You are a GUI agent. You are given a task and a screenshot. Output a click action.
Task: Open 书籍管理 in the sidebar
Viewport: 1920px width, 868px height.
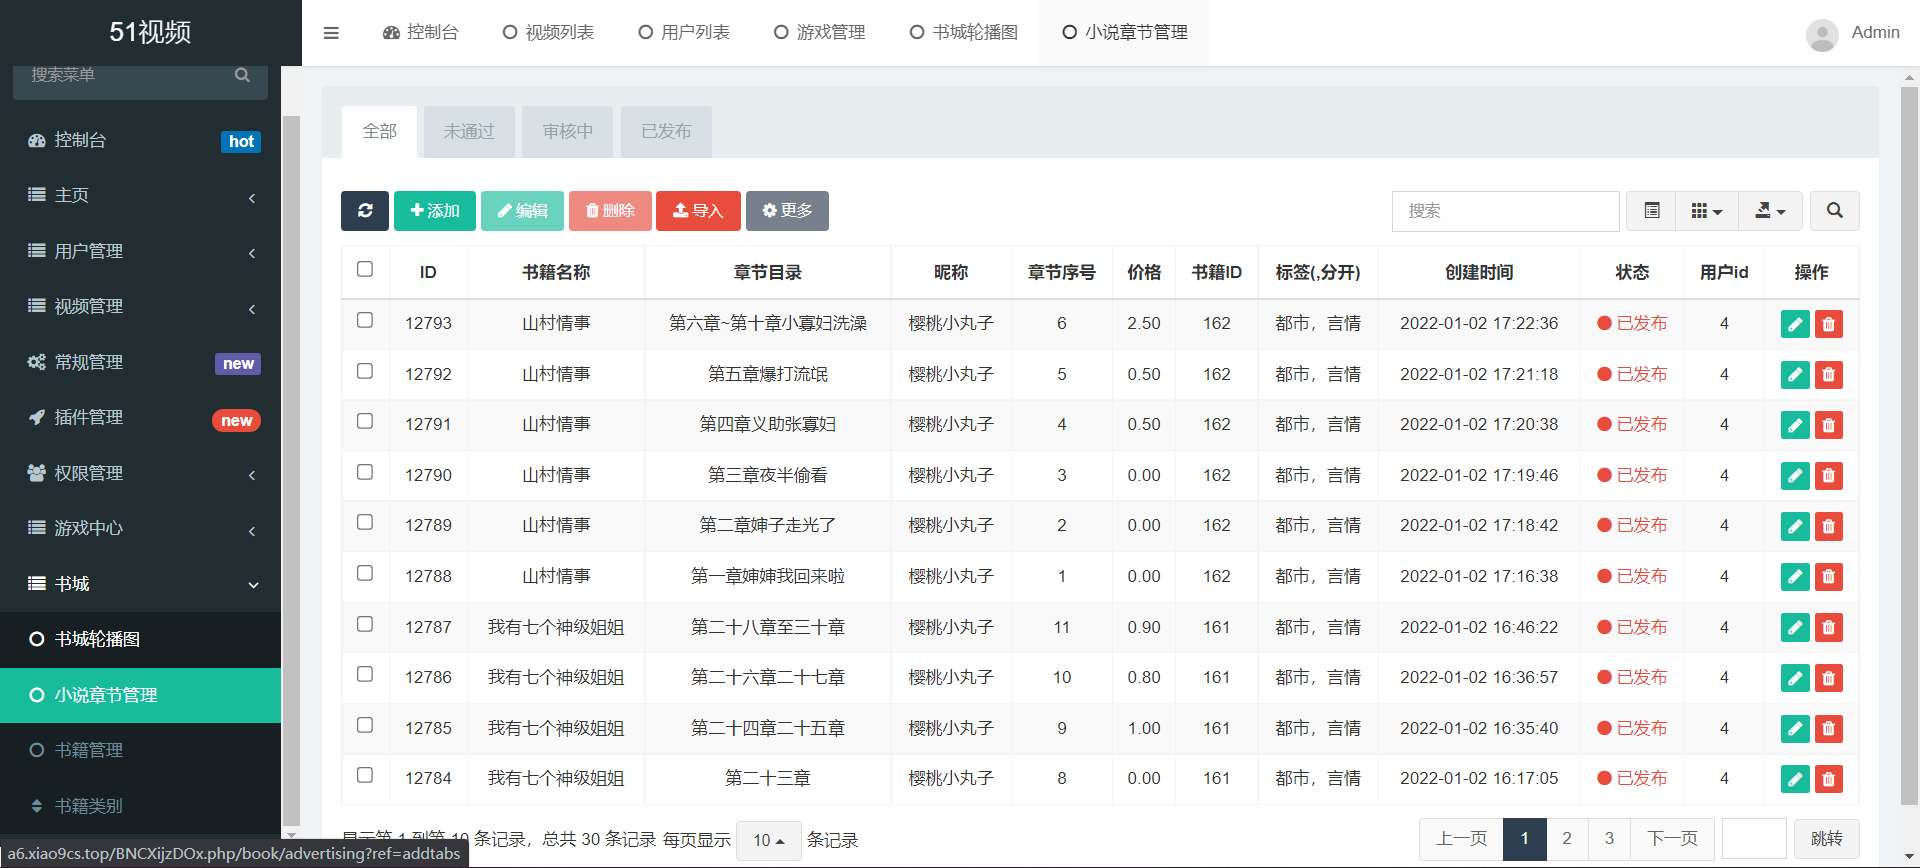[x=140, y=751]
